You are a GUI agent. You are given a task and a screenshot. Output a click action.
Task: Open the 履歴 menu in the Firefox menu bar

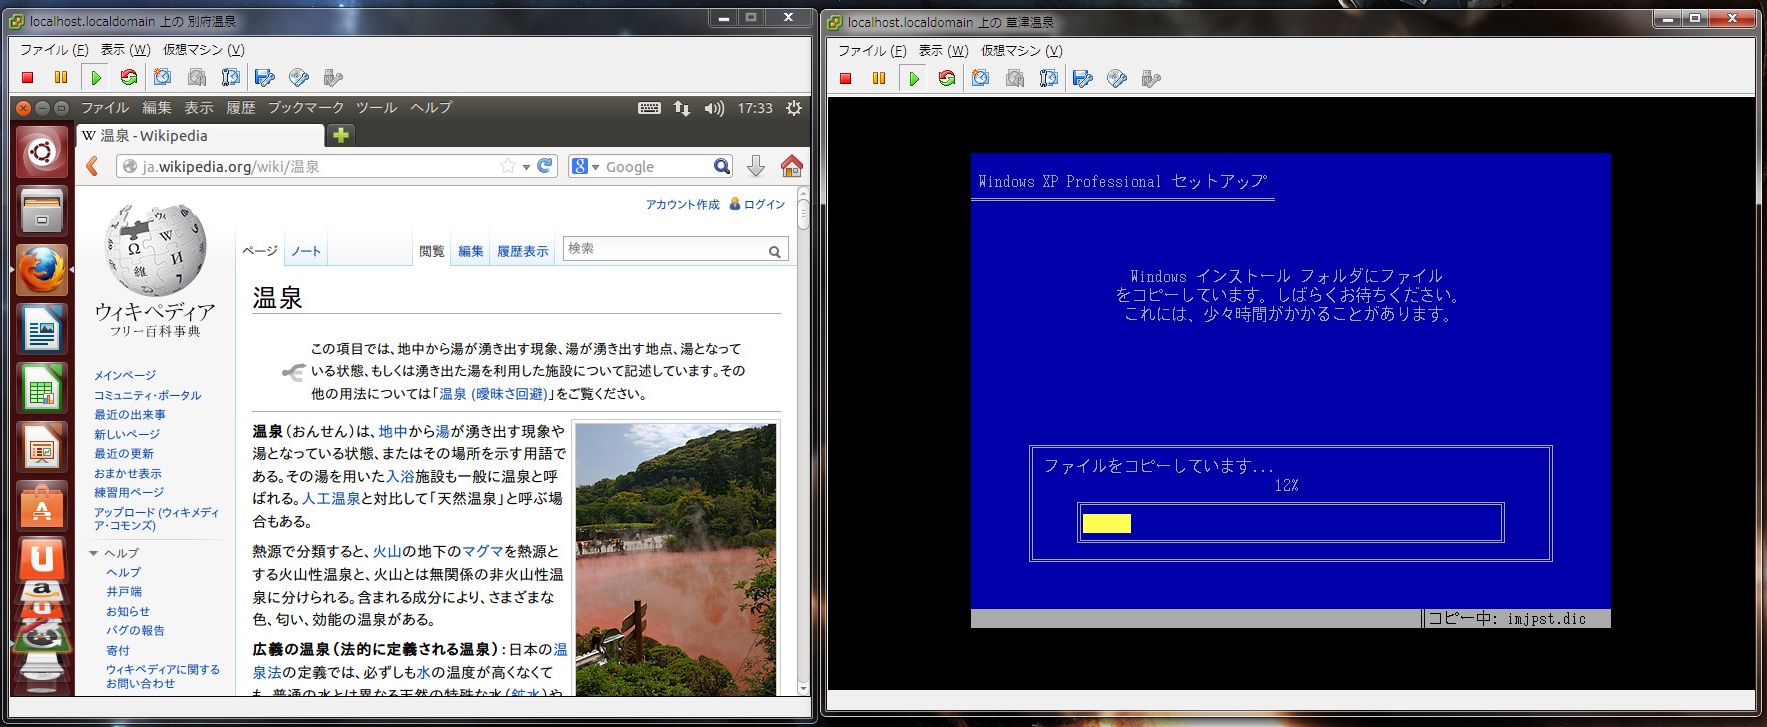240,108
